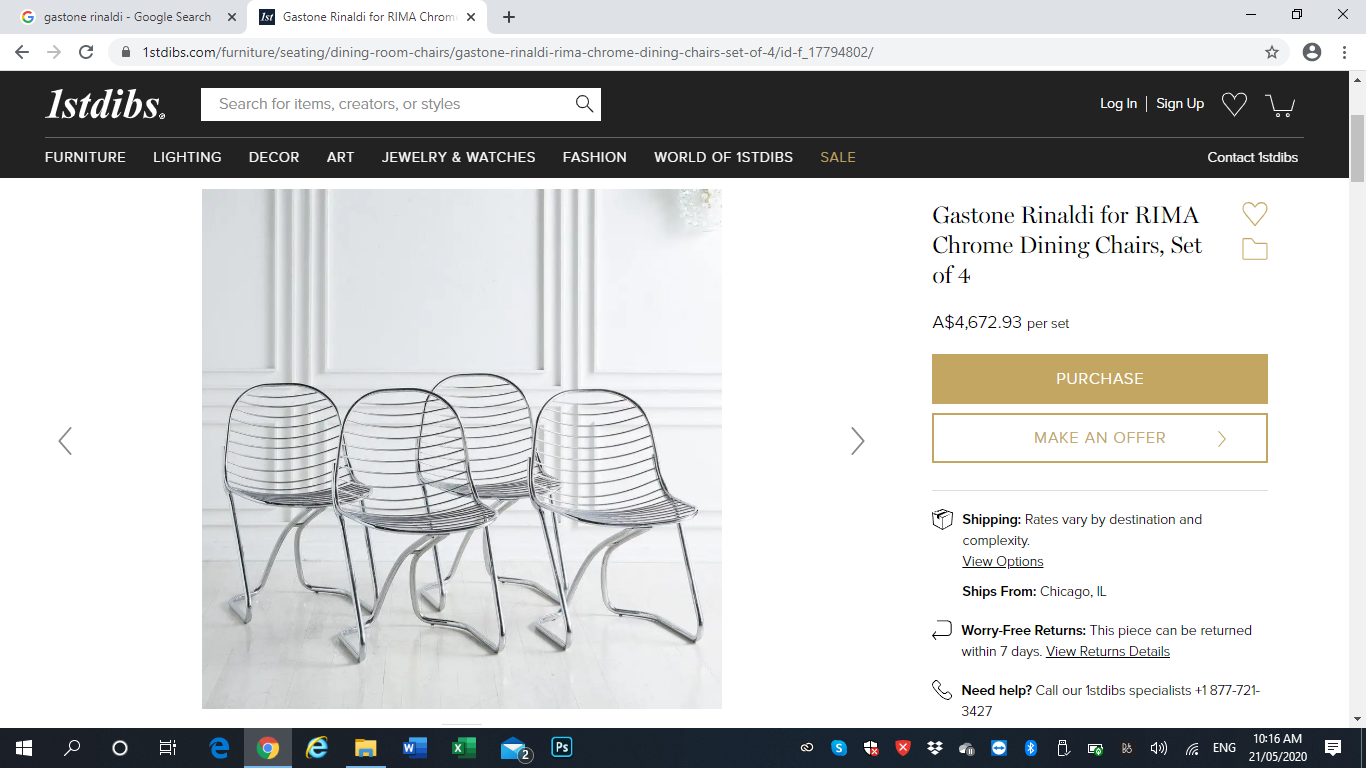The height and width of the screenshot is (768, 1366).
Task: Reload the page in Chrome
Action: pos(86,52)
